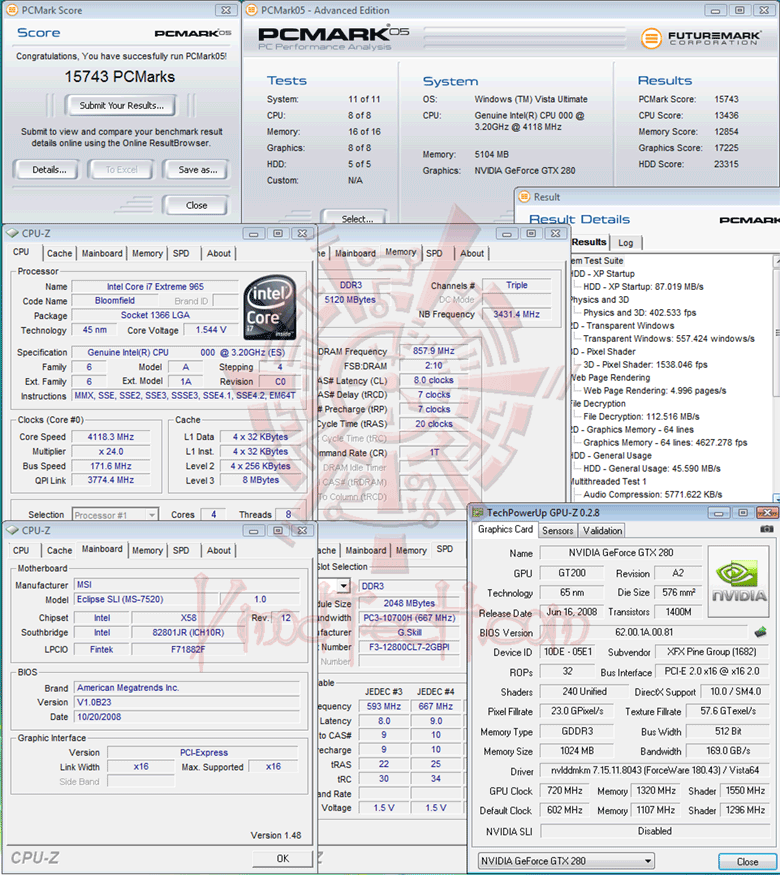Open the Slot Selection dropdown in CPU-Z SPD
This screenshot has height=875, width=780.
click(x=344, y=585)
